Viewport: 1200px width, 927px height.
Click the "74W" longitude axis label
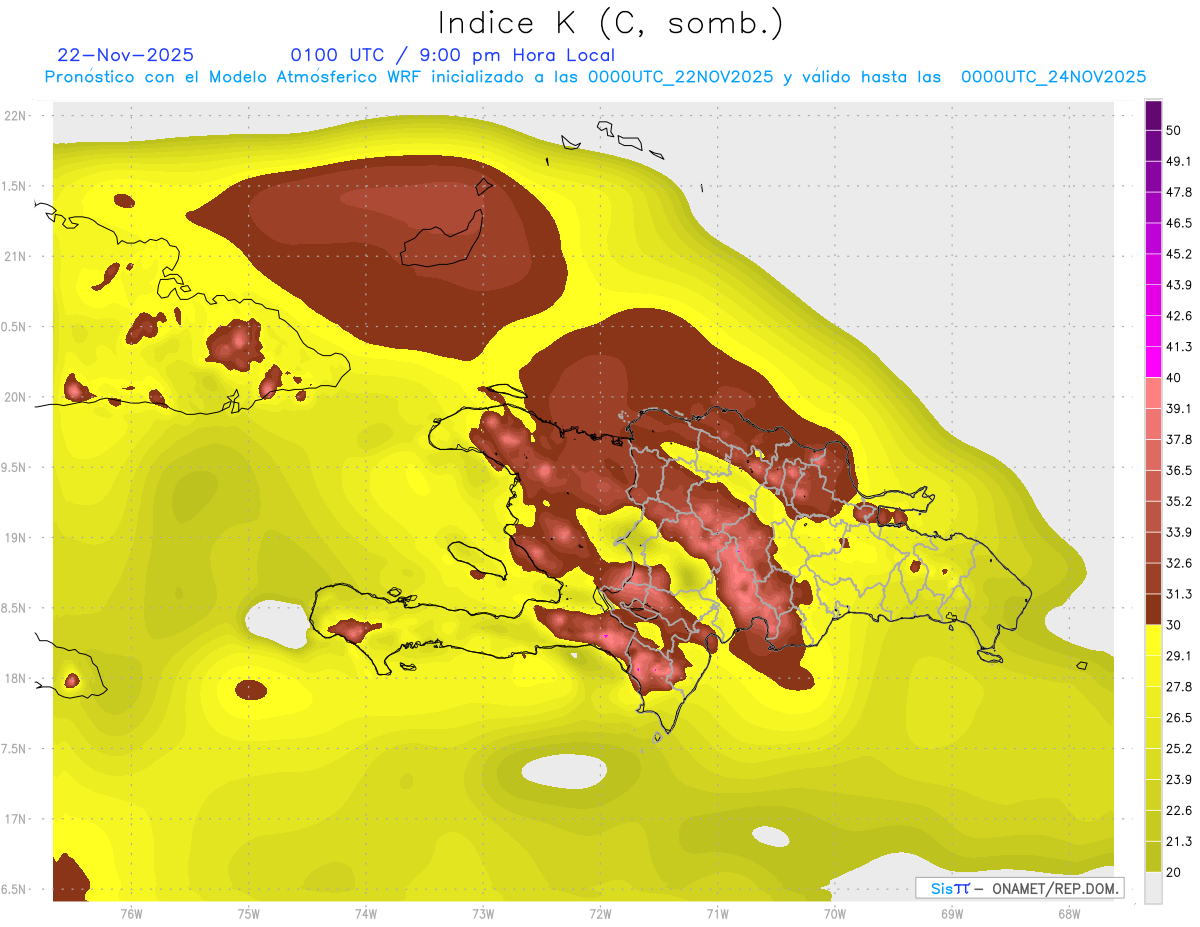point(366,913)
